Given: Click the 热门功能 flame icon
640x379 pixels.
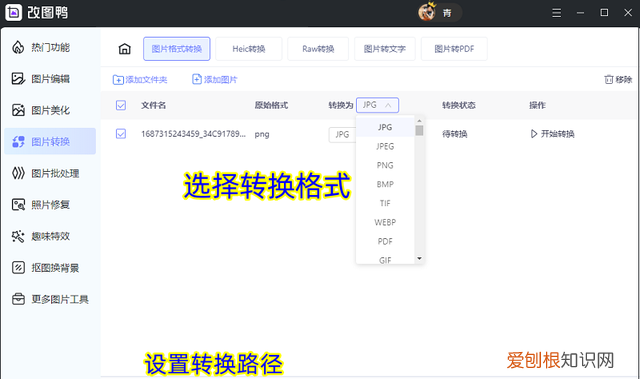Looking at the screenshot, I should [18, 47].
